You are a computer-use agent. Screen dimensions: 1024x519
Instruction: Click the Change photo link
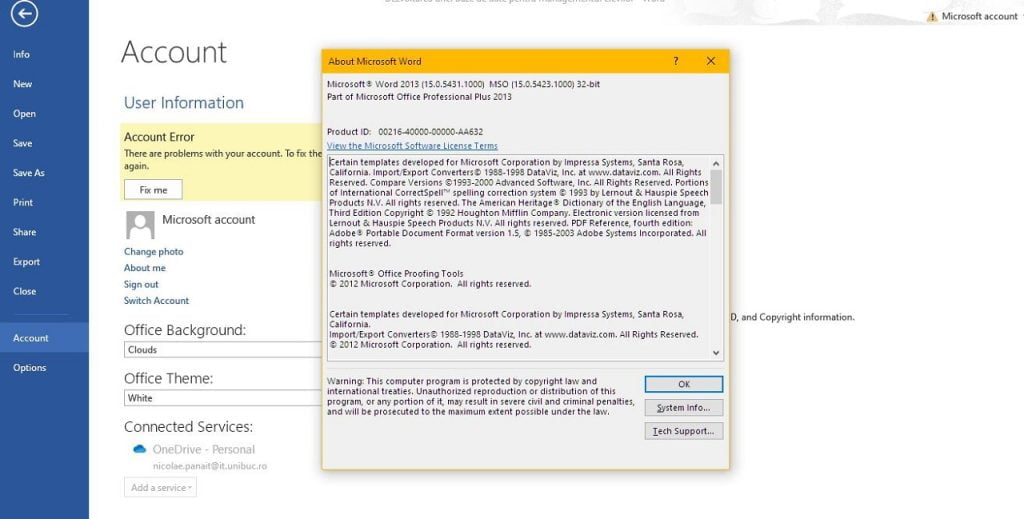[x=154, y=252]
